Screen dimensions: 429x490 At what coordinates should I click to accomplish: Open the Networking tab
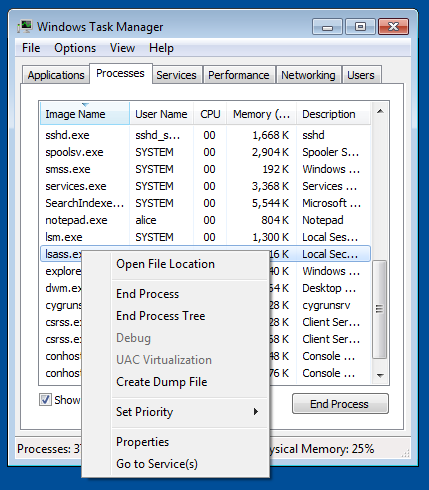308,75
